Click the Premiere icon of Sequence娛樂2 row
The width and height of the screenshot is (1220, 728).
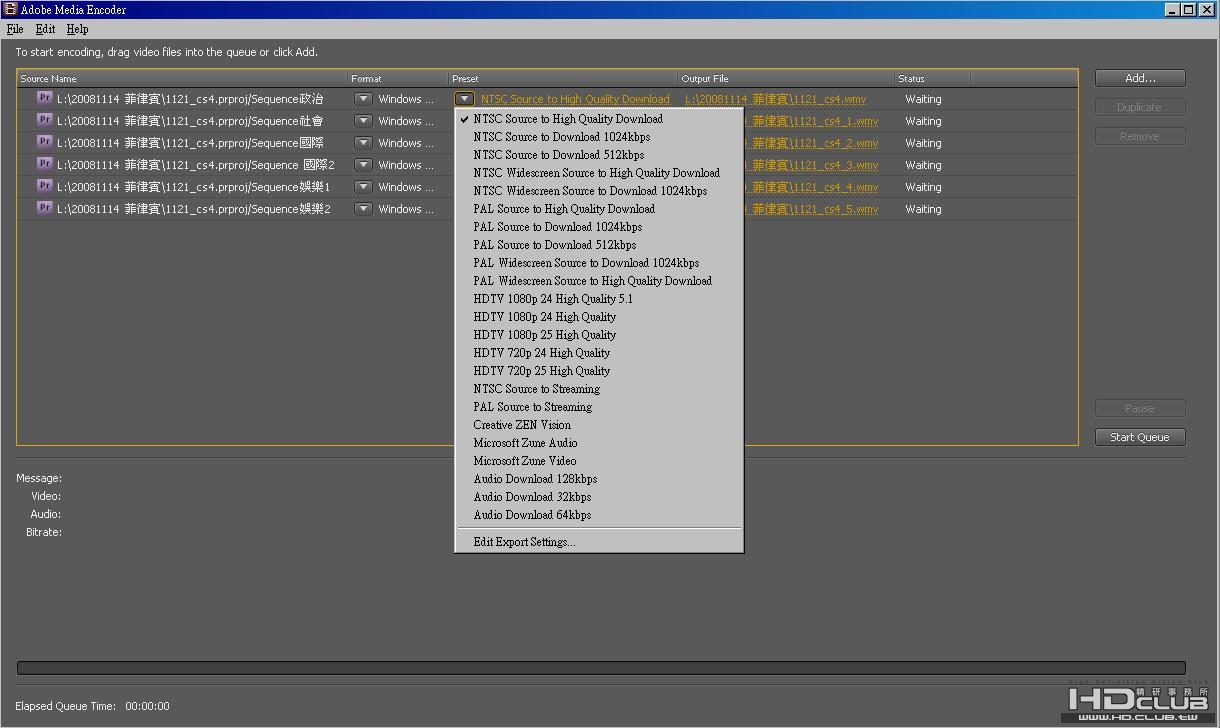coord(44,208)
